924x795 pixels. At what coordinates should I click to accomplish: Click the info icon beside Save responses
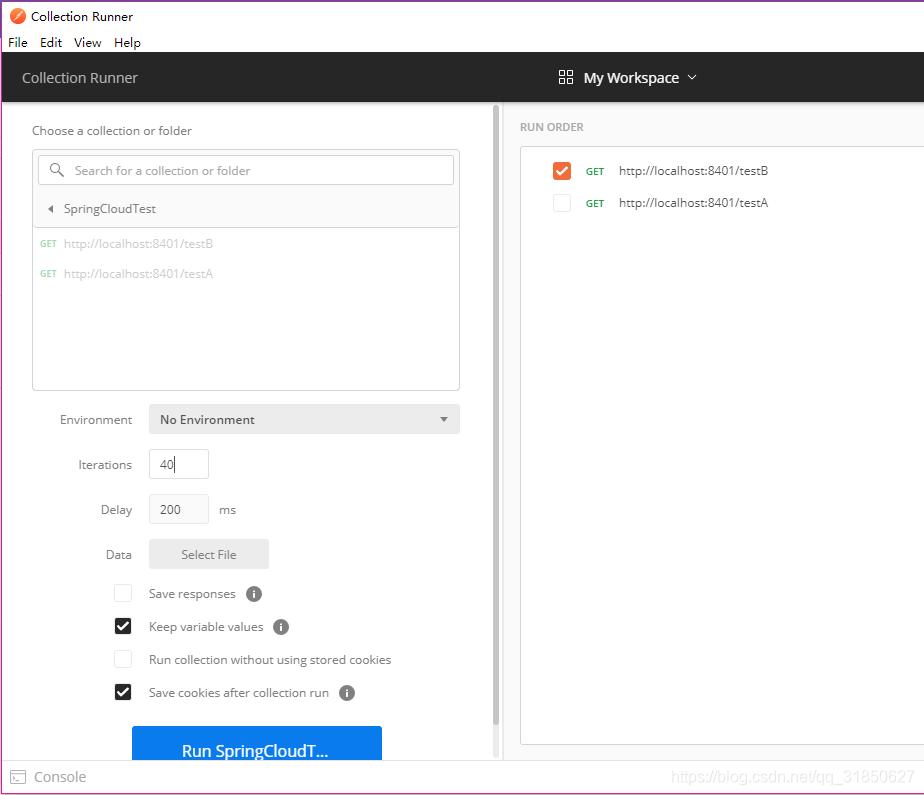254,594
